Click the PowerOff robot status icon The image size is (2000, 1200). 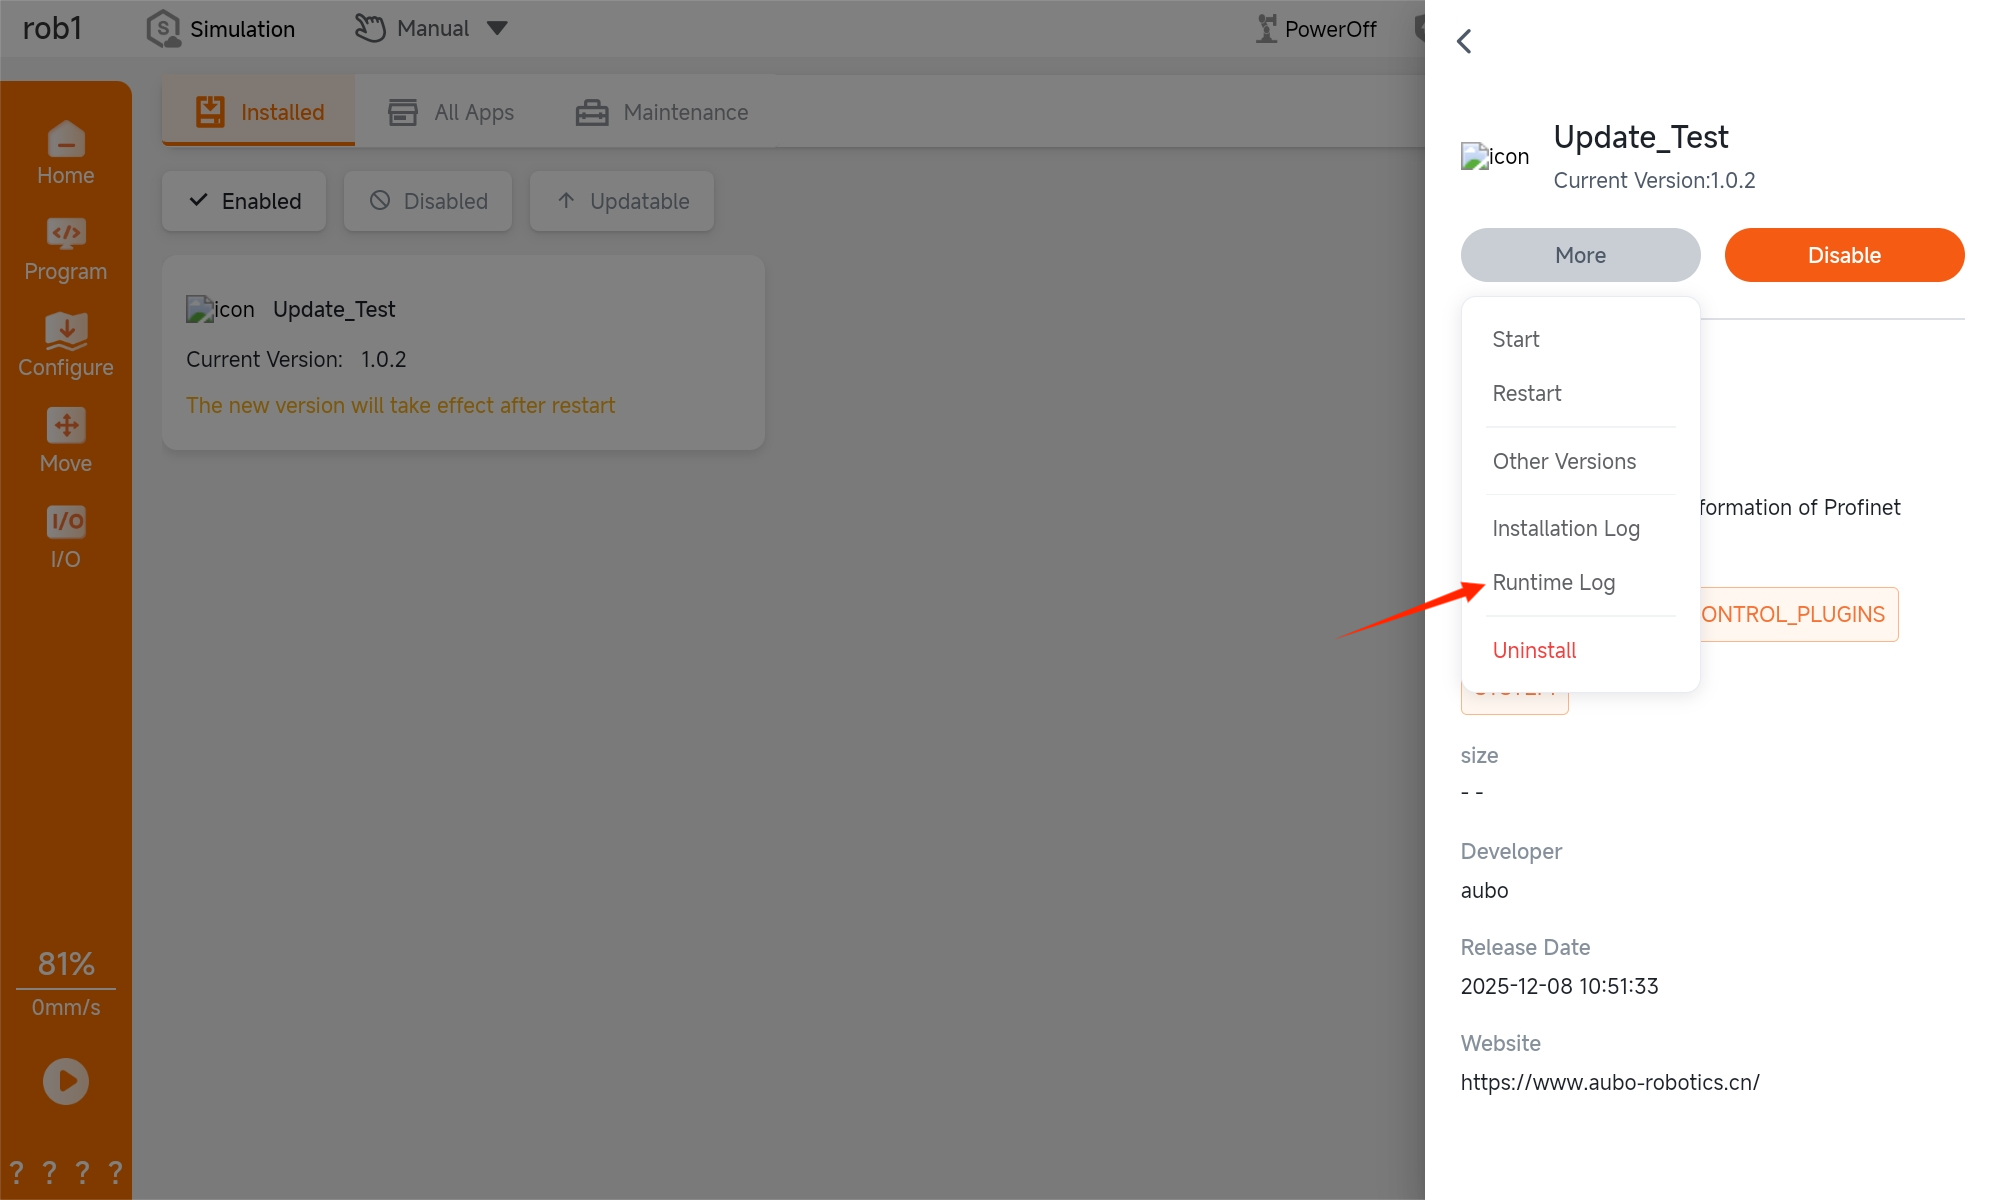[1267, 29]
